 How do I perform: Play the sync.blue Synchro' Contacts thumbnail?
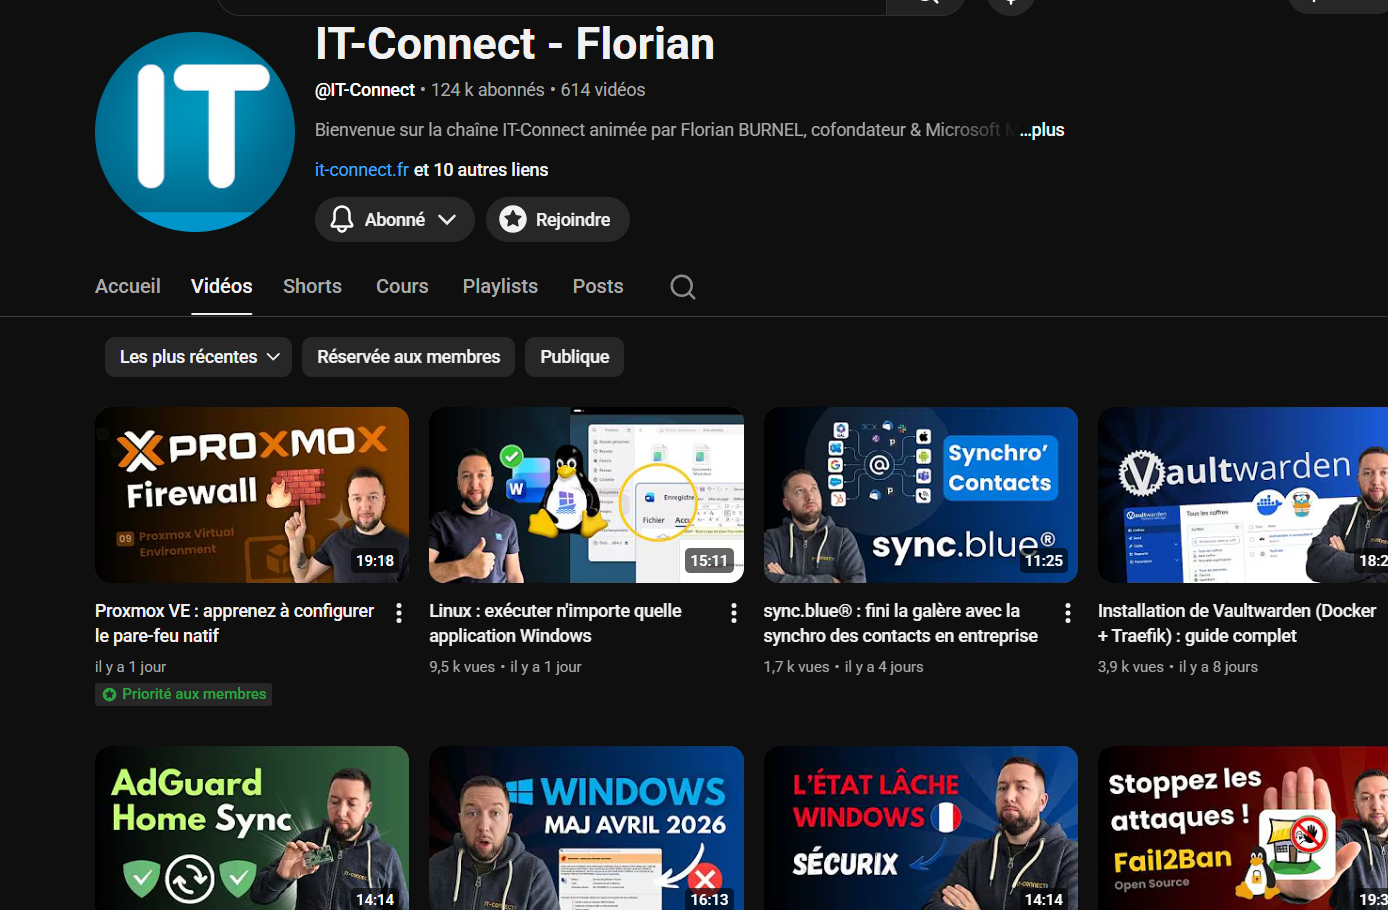(x=921, y=495)
